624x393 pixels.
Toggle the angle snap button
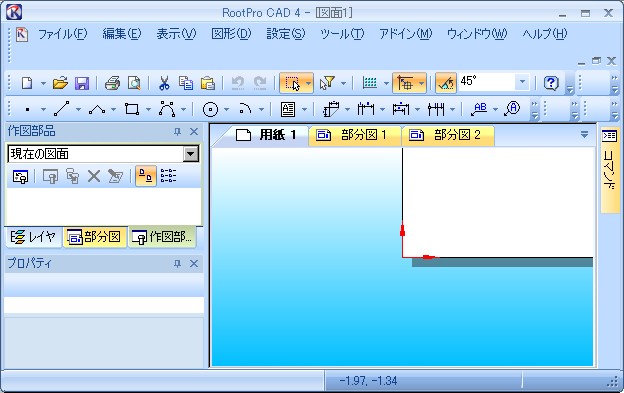tap(446, 83)
